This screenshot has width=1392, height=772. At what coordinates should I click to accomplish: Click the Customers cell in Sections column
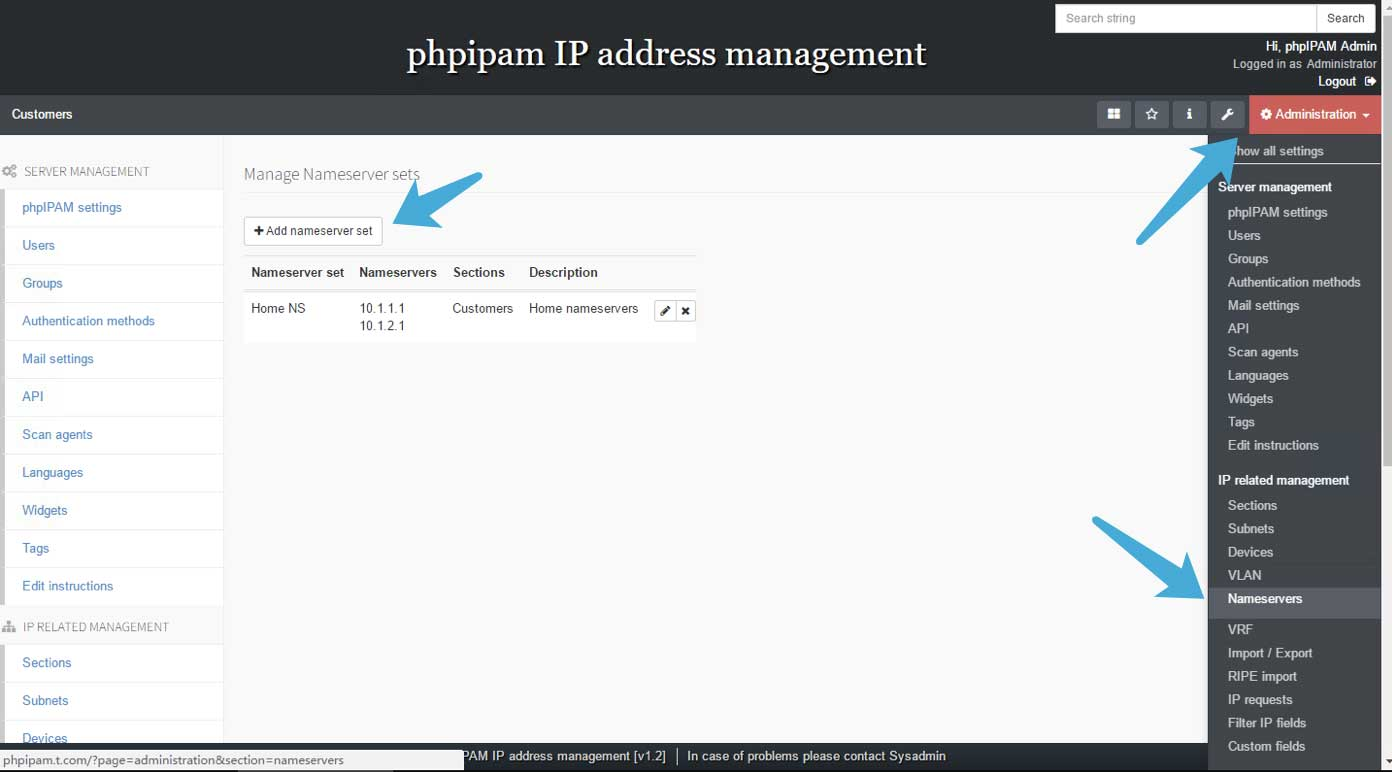[482, 309]
